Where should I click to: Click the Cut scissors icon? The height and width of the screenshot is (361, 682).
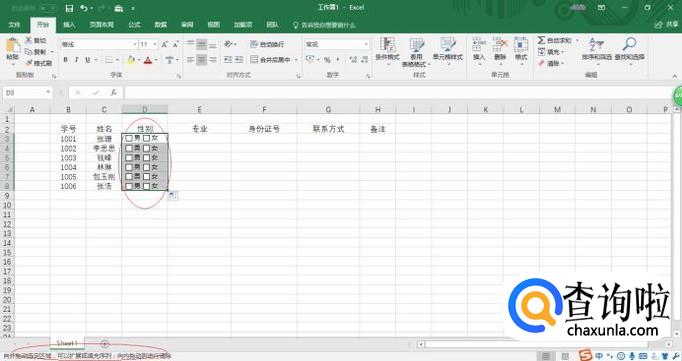click(x=29, y=40)
